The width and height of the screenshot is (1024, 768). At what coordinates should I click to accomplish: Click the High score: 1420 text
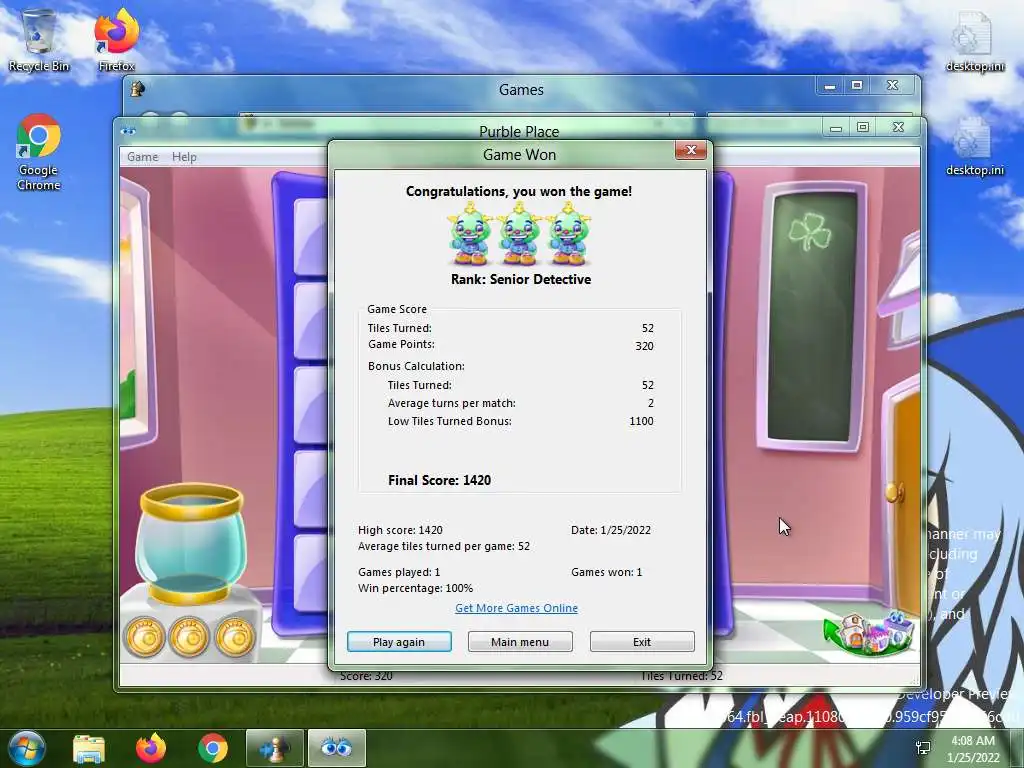point(400,530)
